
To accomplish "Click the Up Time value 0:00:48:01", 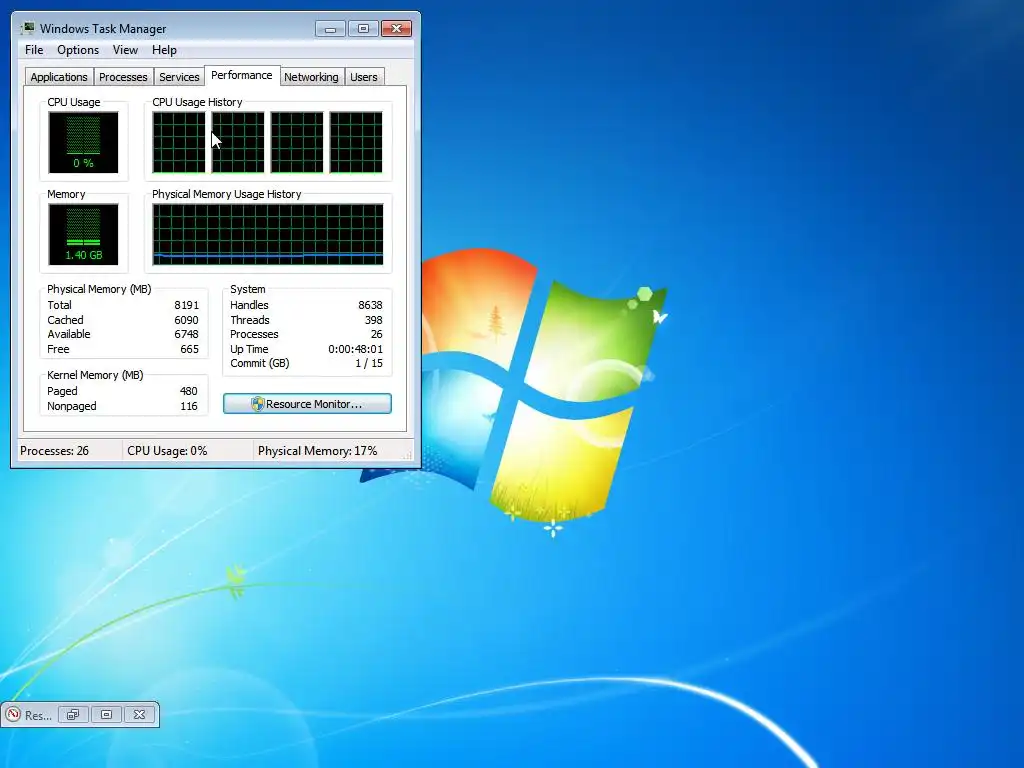I will (x=355, y=349).
